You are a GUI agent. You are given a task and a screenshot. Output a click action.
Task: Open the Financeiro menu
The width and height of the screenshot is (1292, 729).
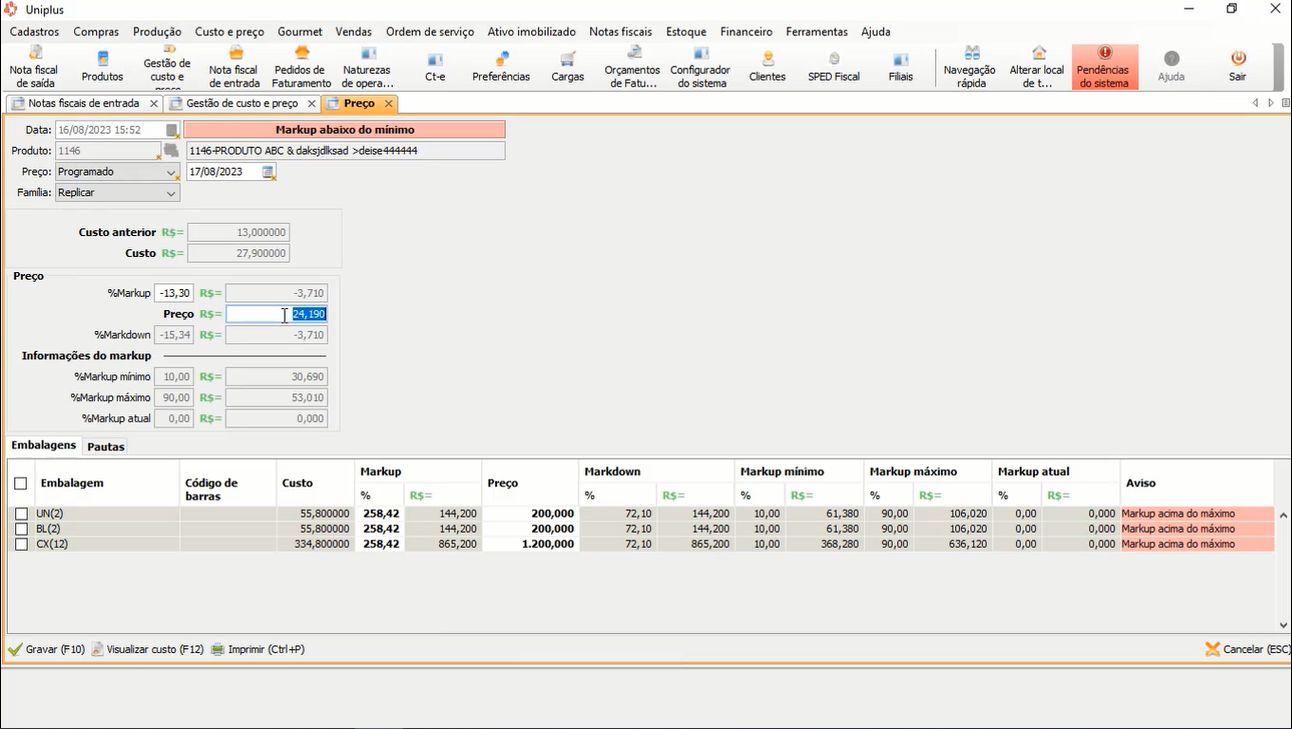(x=746, y=32)
